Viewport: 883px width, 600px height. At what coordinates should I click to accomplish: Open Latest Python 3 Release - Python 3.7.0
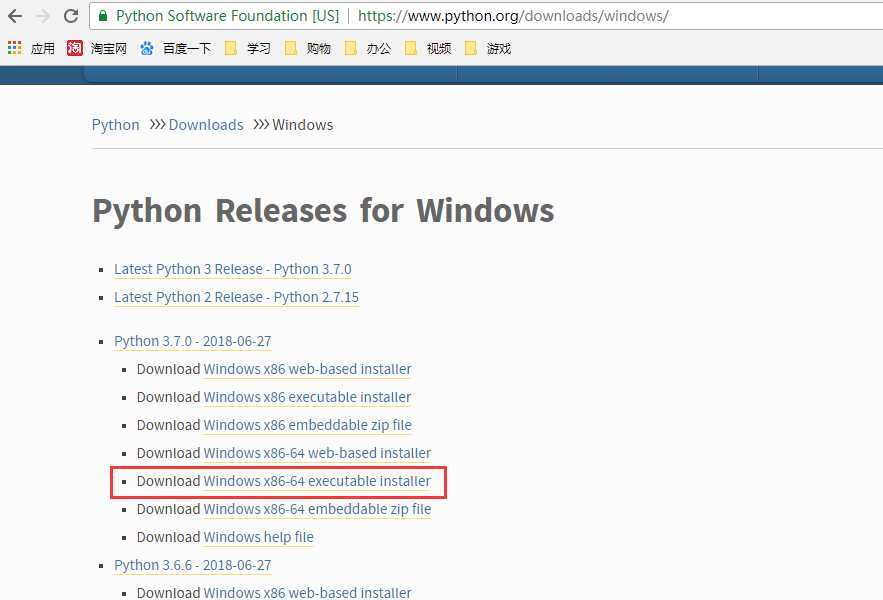pos(233,269)
